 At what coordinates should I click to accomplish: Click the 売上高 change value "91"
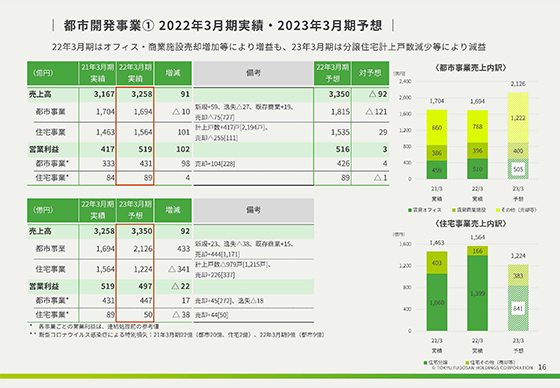185,94
